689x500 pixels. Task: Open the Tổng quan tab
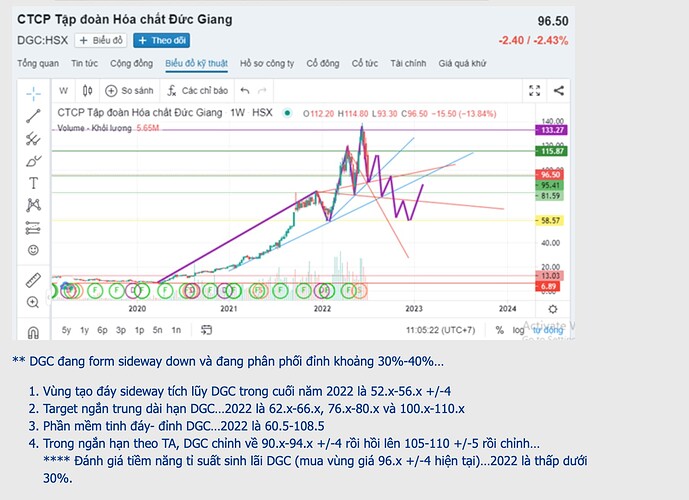pos(38,63)
